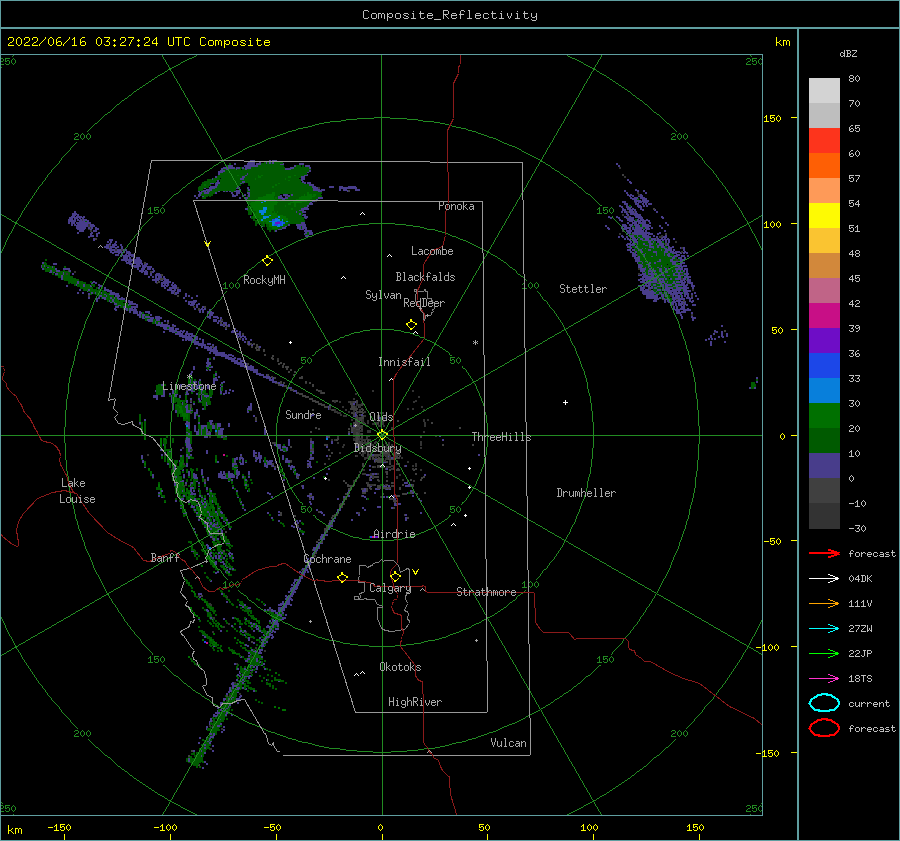Click the purple 39 dBZ color swatch
Viewport: 900px width, 841px height.
click(824, 340)
